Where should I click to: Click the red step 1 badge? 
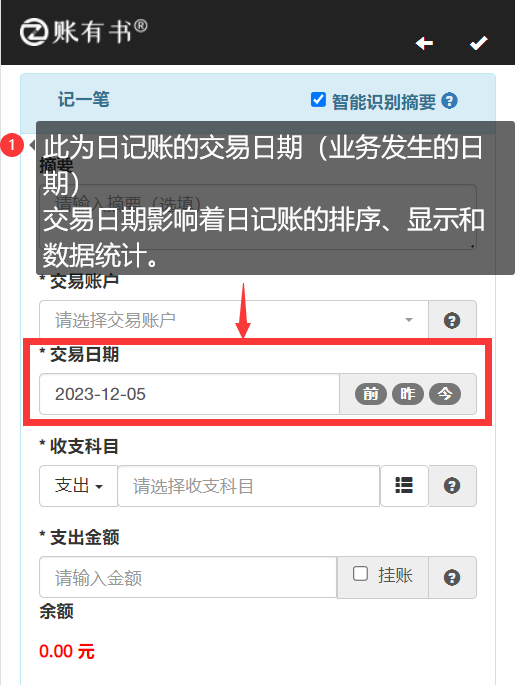point(12,145)
